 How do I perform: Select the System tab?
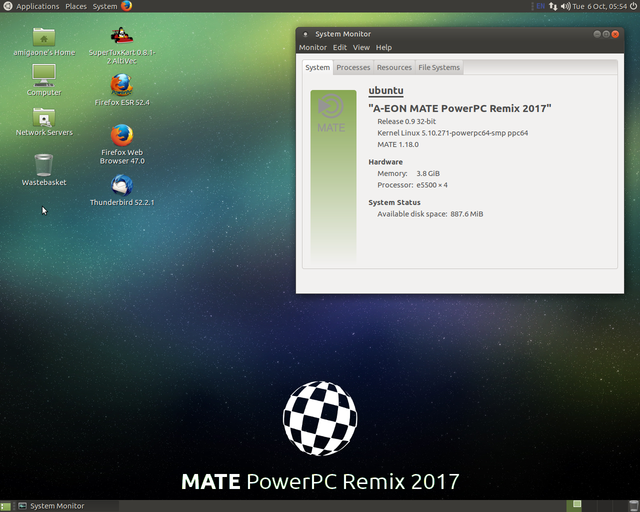318,67
